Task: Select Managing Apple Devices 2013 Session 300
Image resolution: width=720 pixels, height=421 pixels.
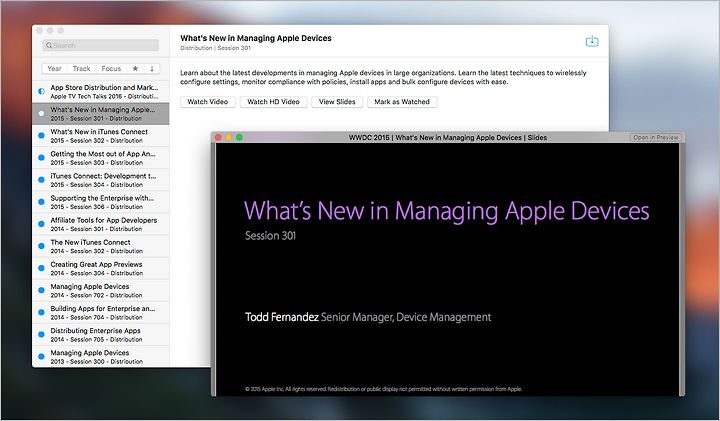Action: pyautogui.click(x=101, y=356)
